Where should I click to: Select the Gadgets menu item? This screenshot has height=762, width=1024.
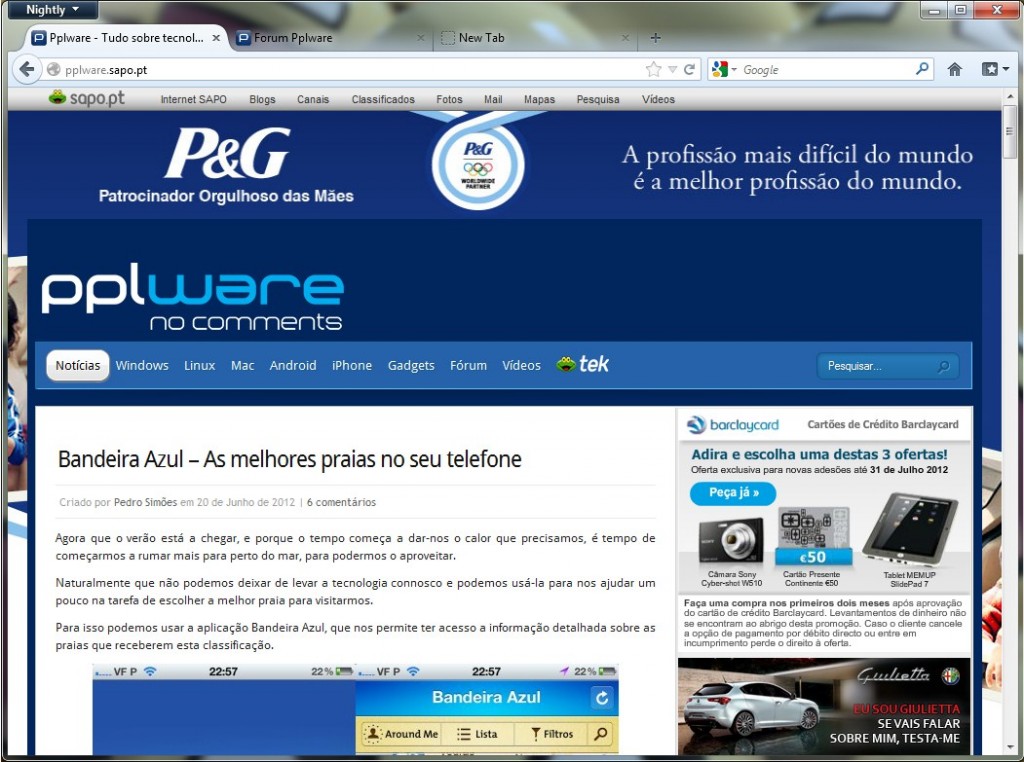point(411,366)
